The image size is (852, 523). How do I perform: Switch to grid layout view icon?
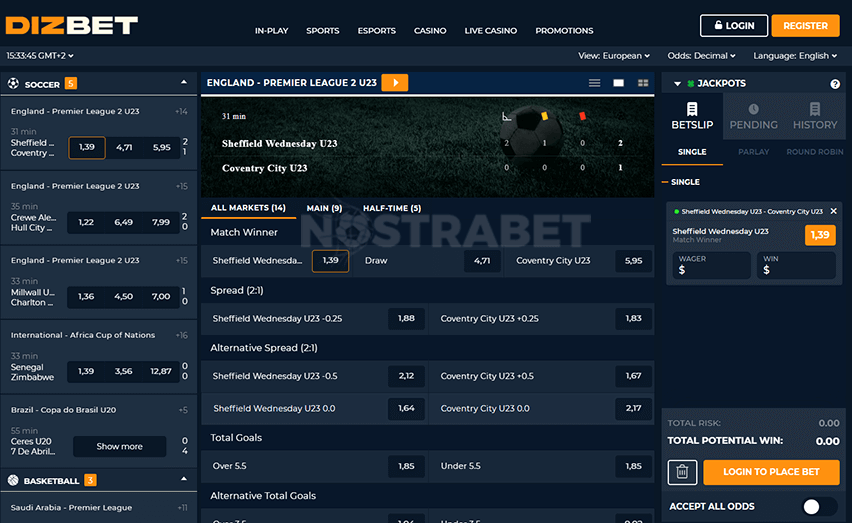point(643,83)
